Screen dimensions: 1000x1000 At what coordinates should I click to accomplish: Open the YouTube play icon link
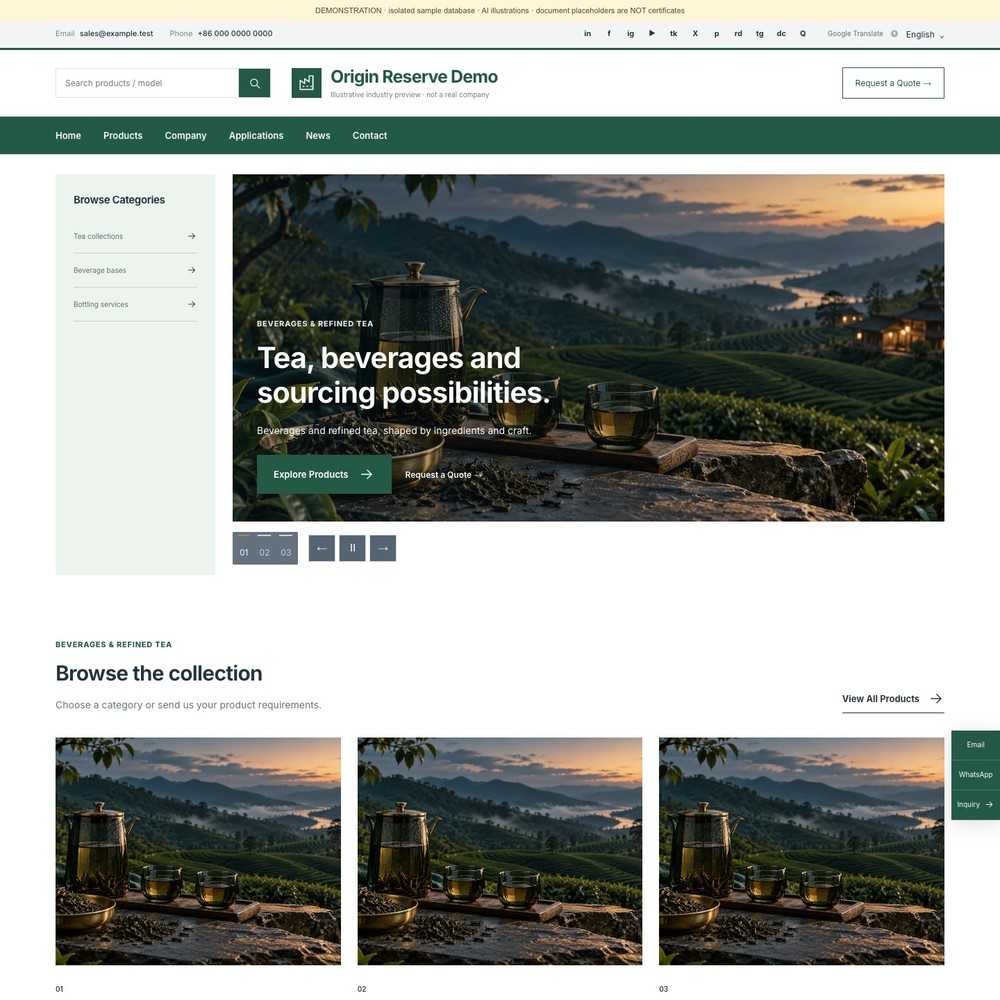[652, 34]
